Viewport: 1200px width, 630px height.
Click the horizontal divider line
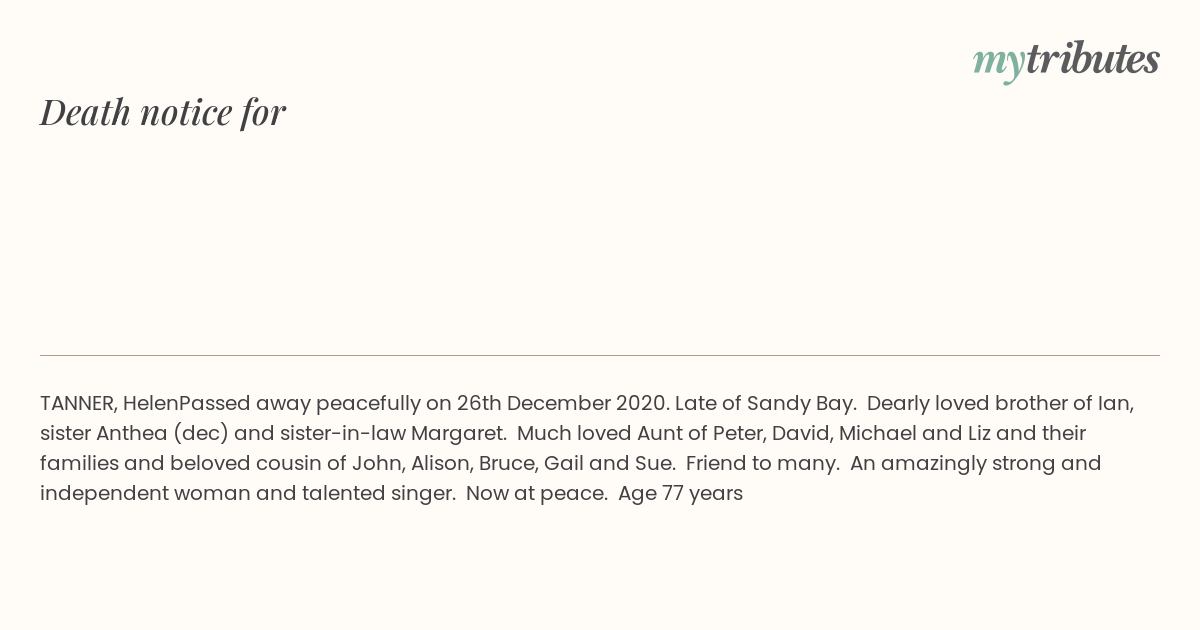tap(600, 355)
